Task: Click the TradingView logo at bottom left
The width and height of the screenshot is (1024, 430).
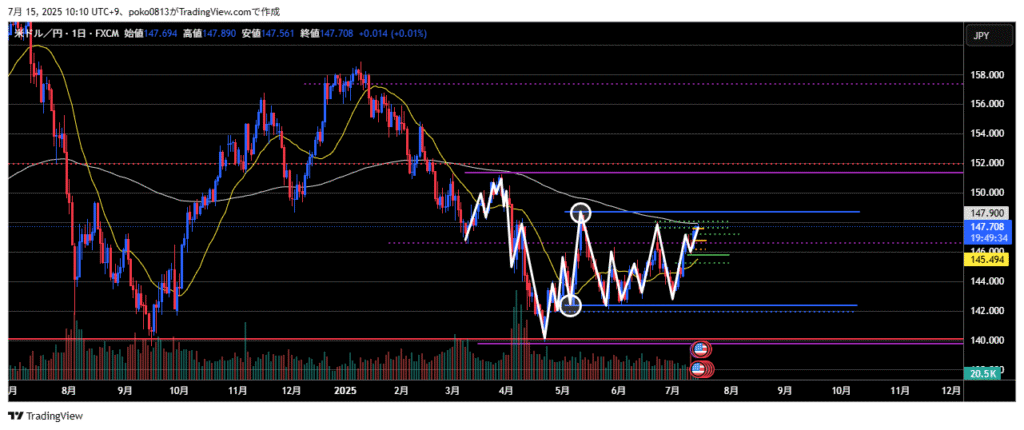Action: point(45,416)
